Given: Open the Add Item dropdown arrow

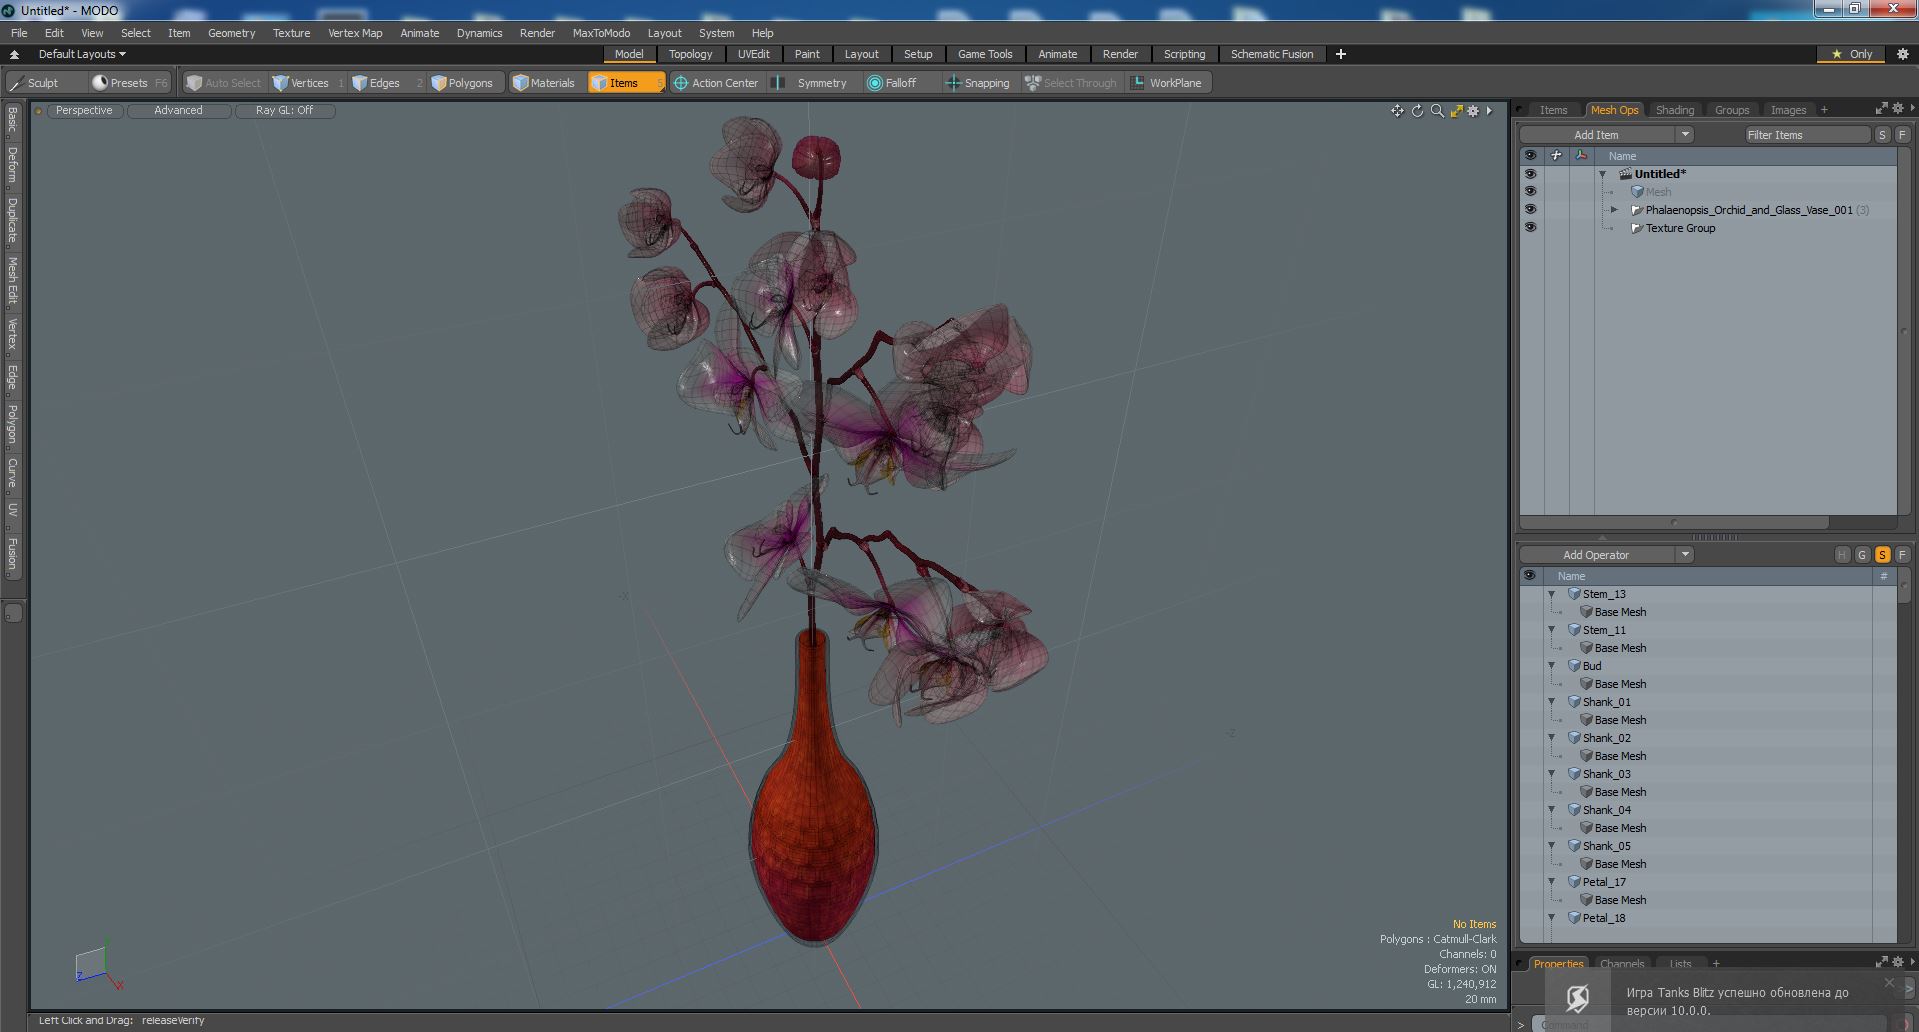Looking at the screenshot, I should [x=1685, y=135].
